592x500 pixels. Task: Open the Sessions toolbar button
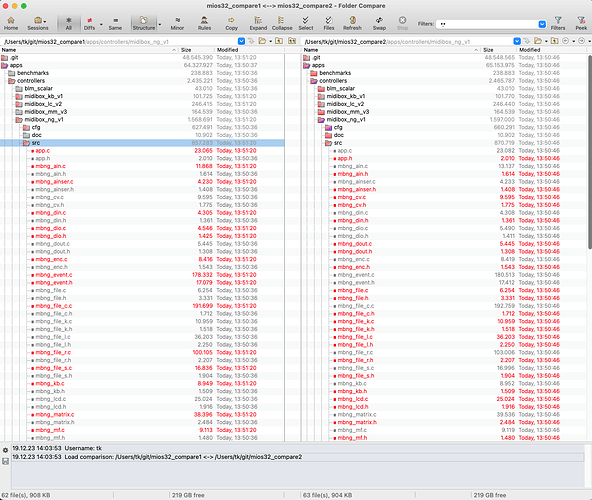click(38, 23)
